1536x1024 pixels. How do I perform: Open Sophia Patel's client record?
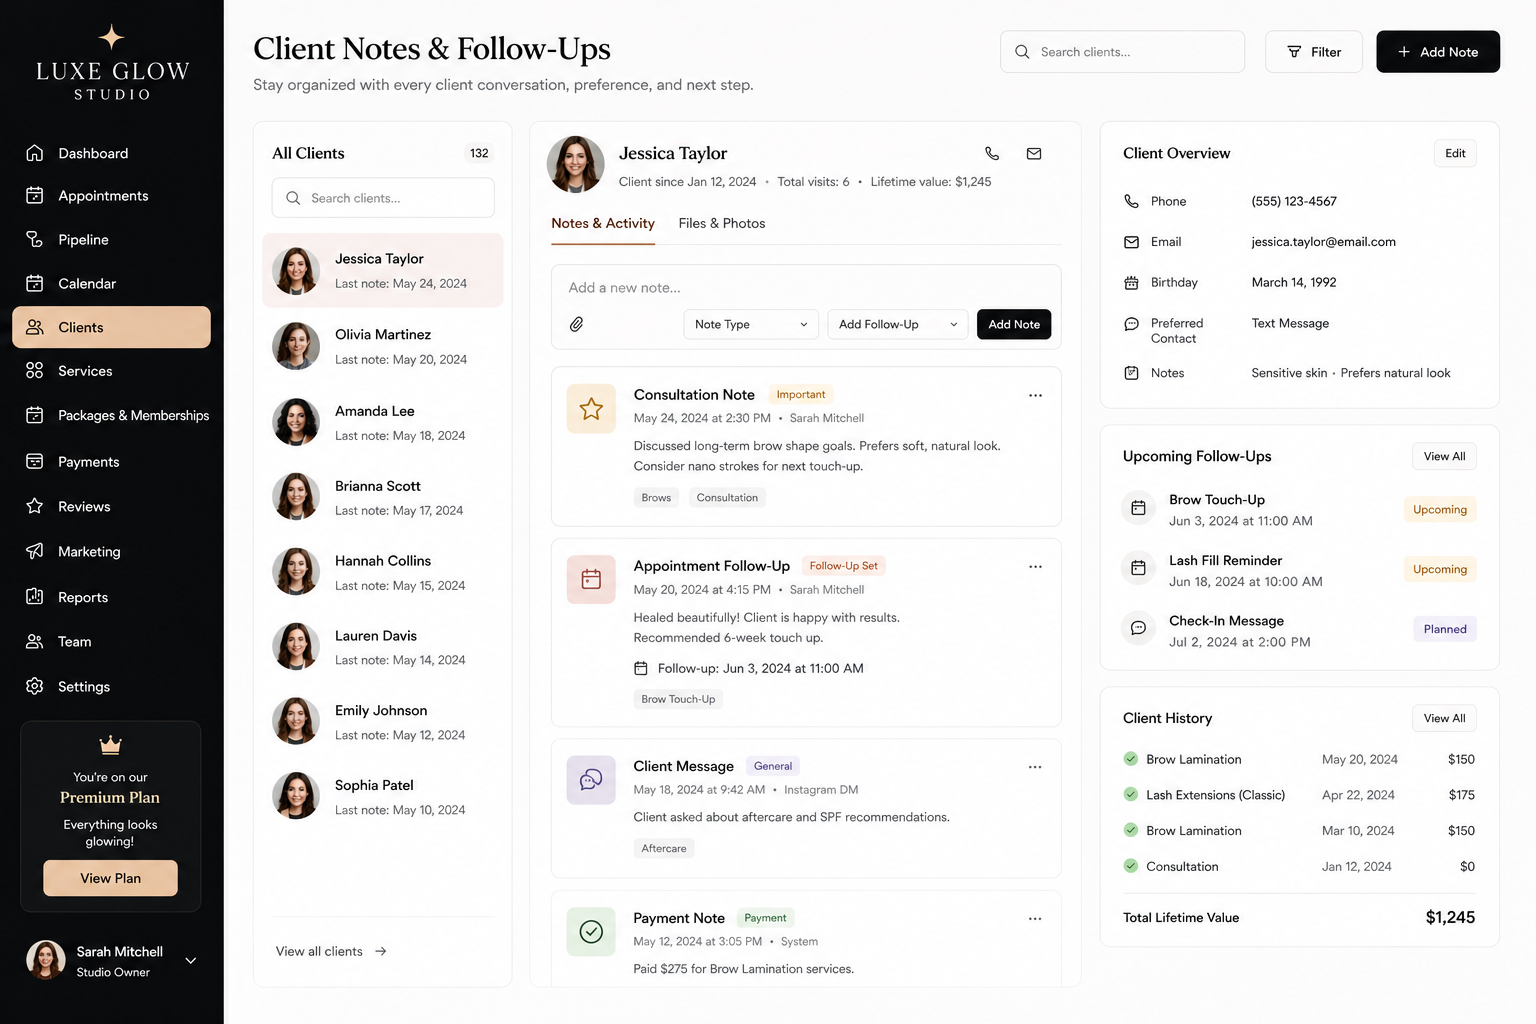[382, 797]
